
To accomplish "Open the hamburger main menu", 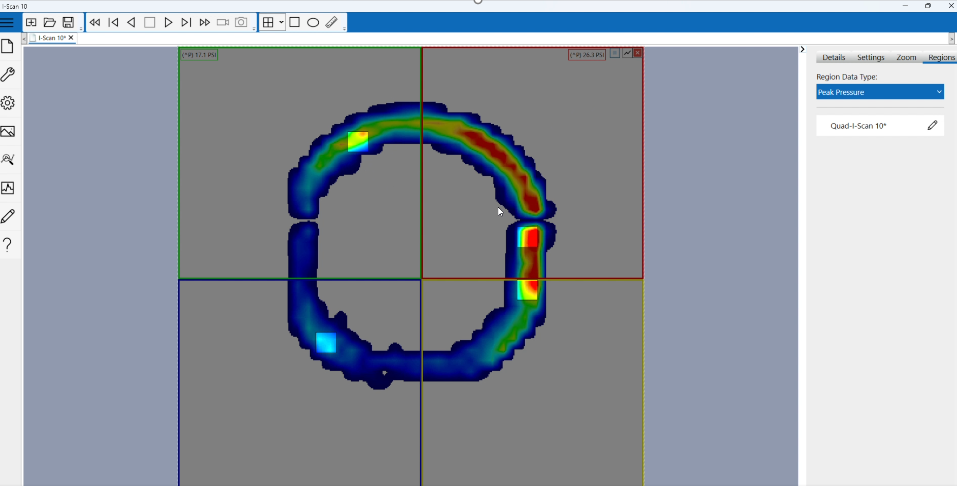I will point(7,23).
